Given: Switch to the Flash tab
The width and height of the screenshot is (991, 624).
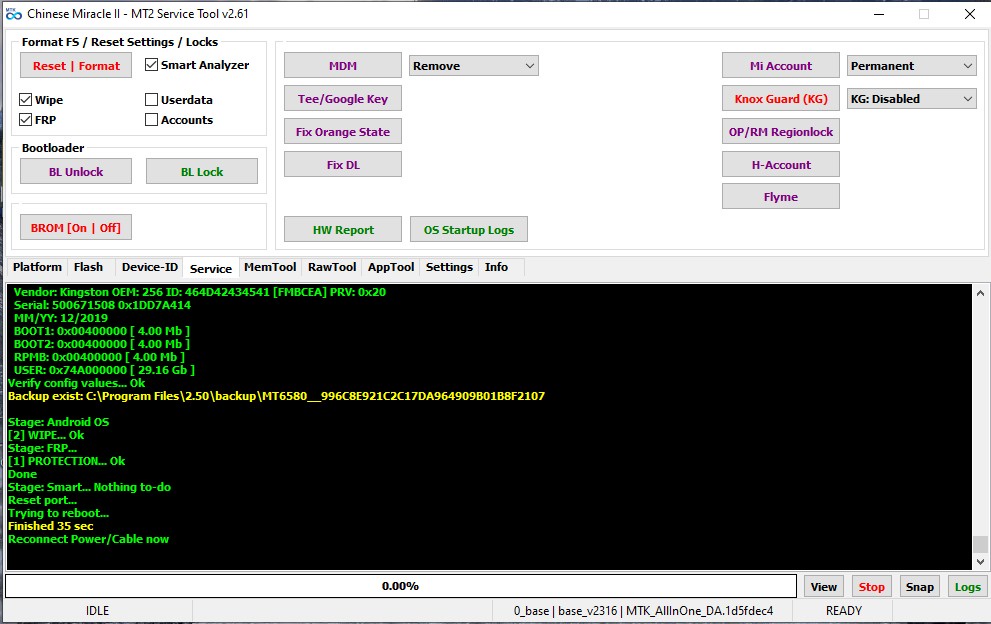Looking at the screenshot, I should [88, 267].
